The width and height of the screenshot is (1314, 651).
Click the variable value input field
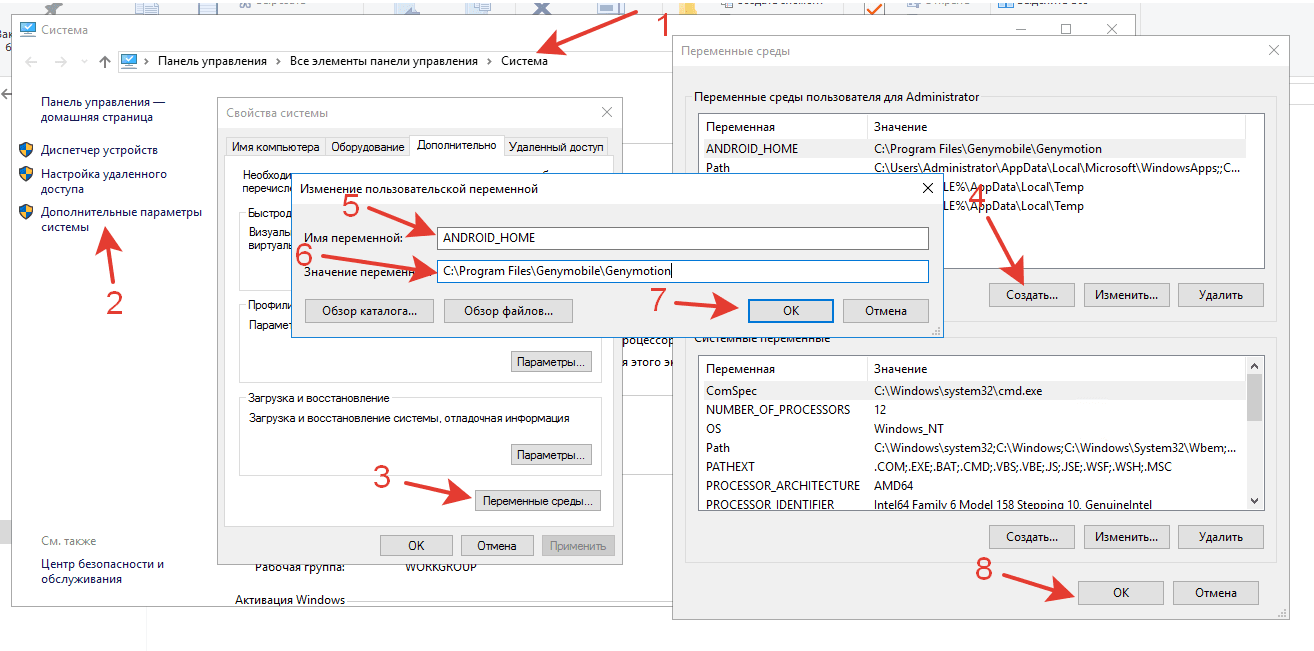pos(682,271)
